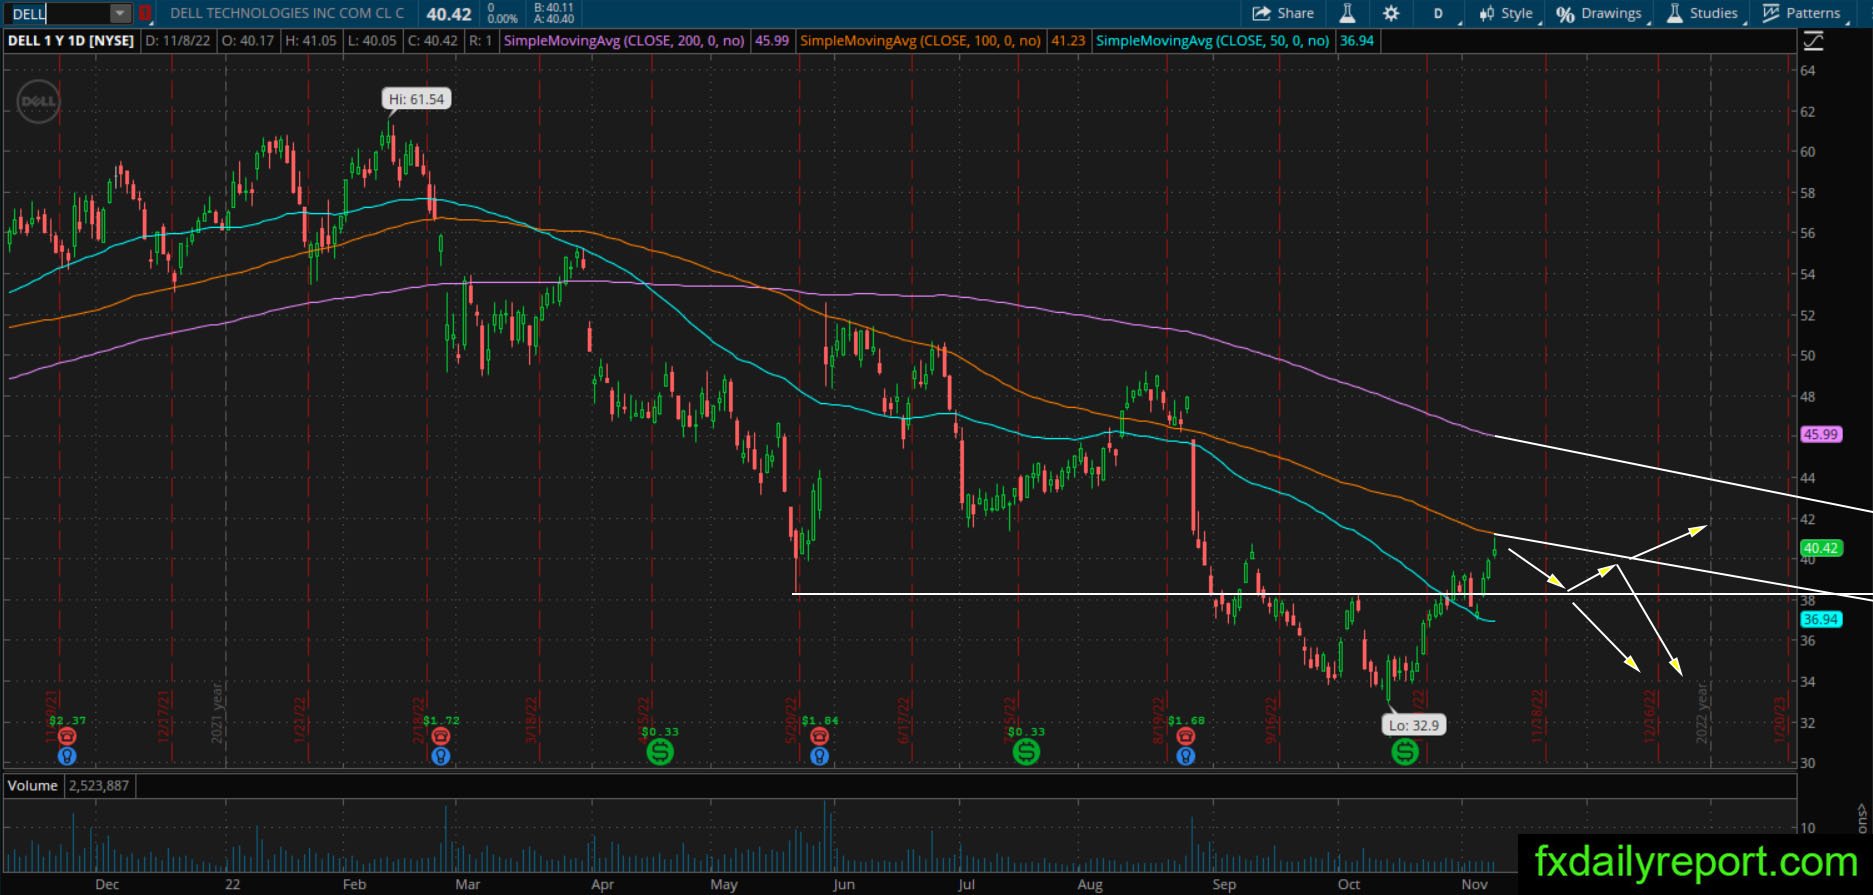This screenshot has width=1873, height=895.
Task: Click the SimpleMovingAvg (CLOSE, 50, 0, no) label
Action: [x=1212, y=41]
